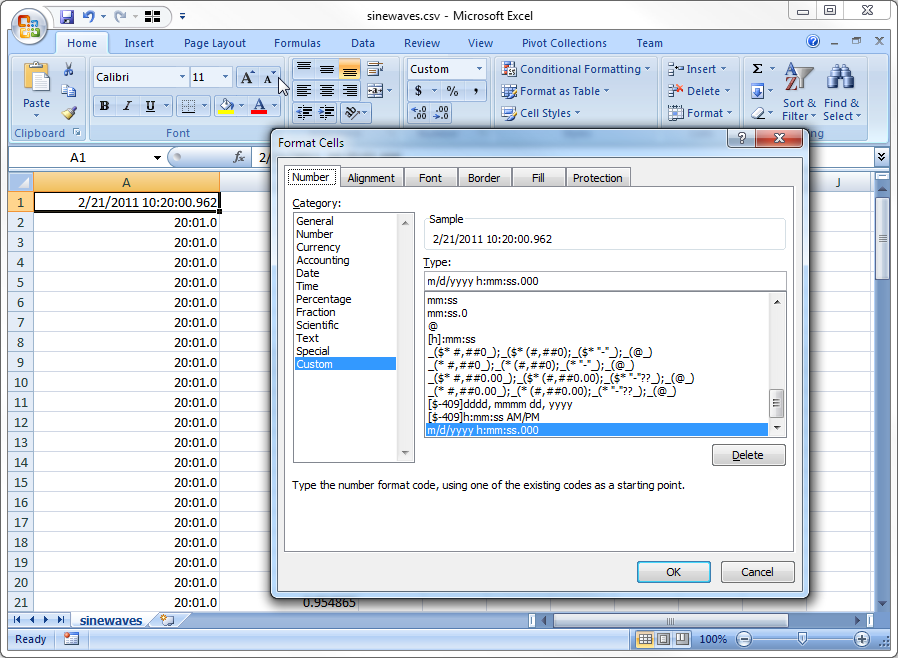Expand the font size dropdown
Screen dimensions: 898x658
[x=225, y=77]
